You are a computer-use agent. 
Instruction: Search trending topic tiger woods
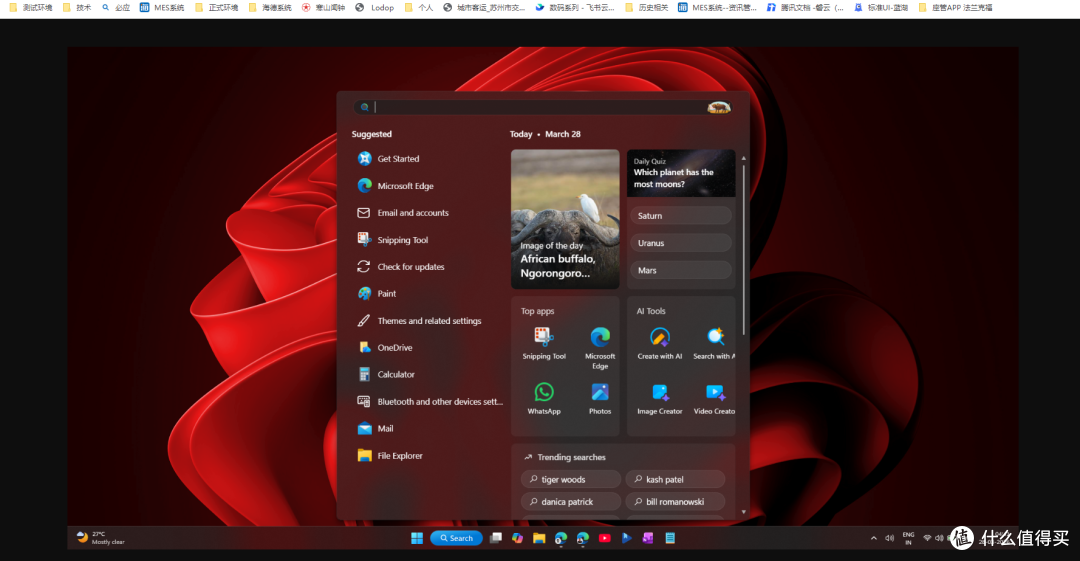click(571, 479)
